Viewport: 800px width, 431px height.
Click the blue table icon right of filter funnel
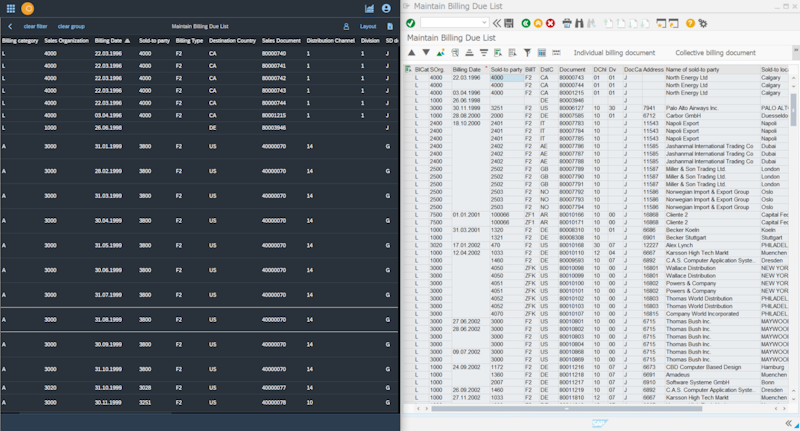(x=542, y=53)
